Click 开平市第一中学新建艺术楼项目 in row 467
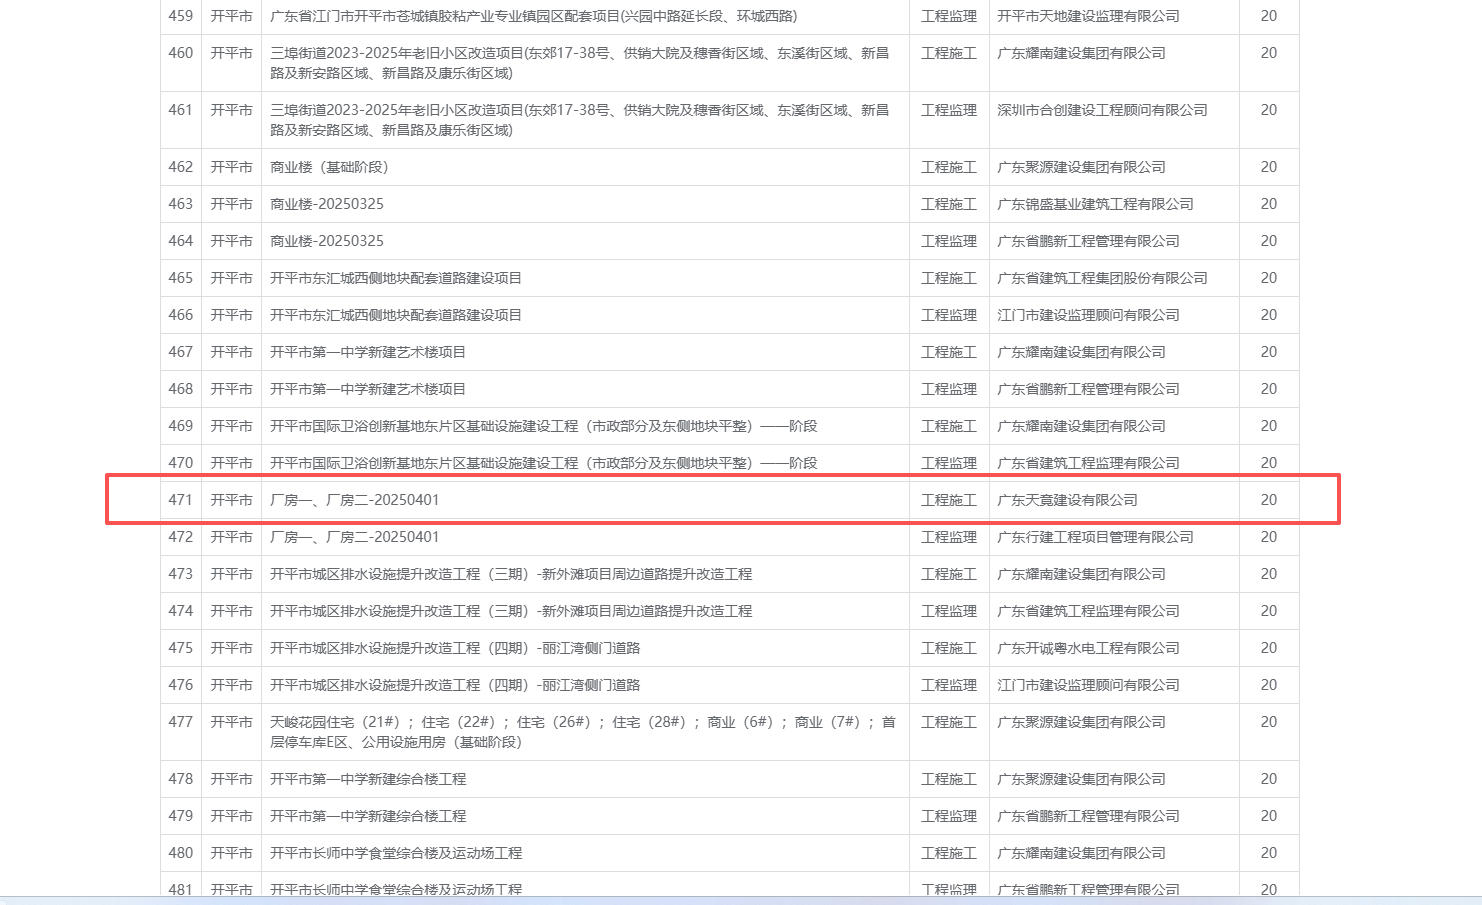The image size is (1482, 905). [368, 352]
